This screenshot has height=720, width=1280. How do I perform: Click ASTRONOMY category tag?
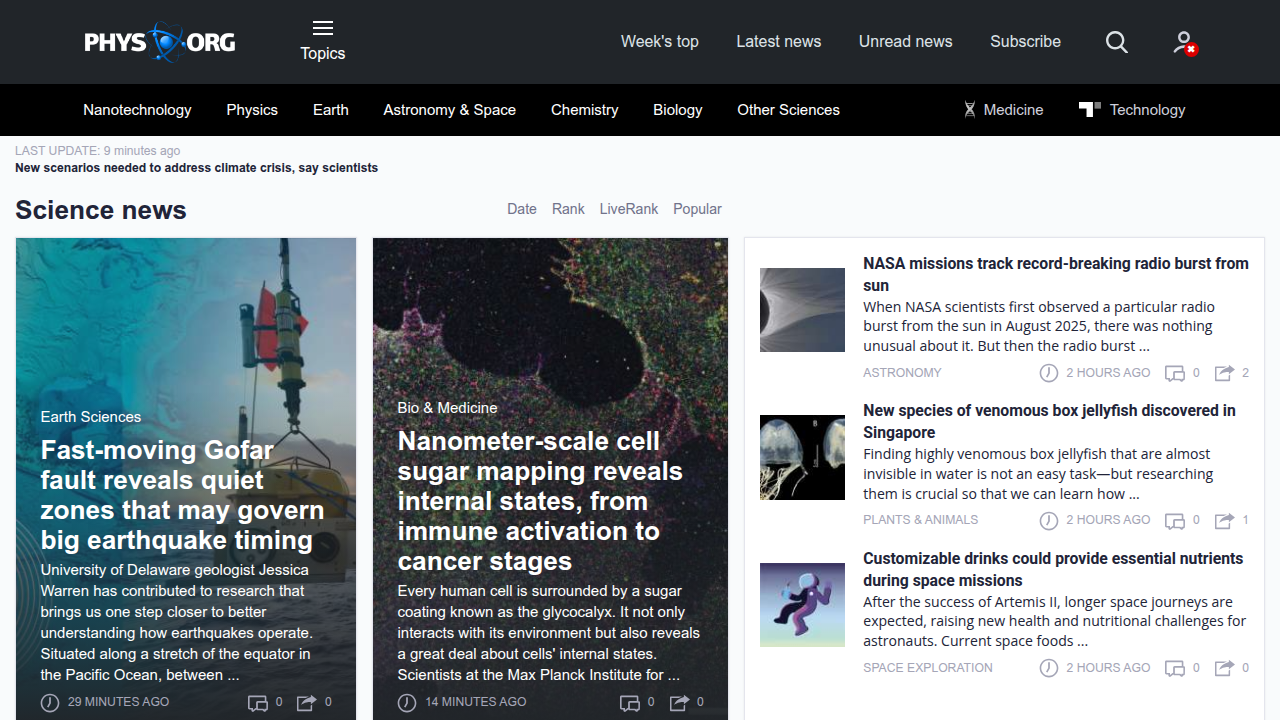point(902,373)
